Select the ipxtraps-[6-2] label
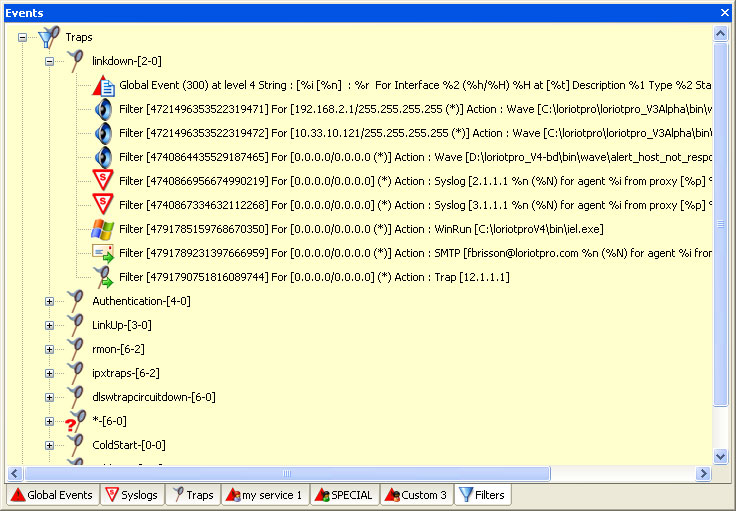Image resolution: width=736 pixels, height=511 pixels. click(x=126, y=373)
